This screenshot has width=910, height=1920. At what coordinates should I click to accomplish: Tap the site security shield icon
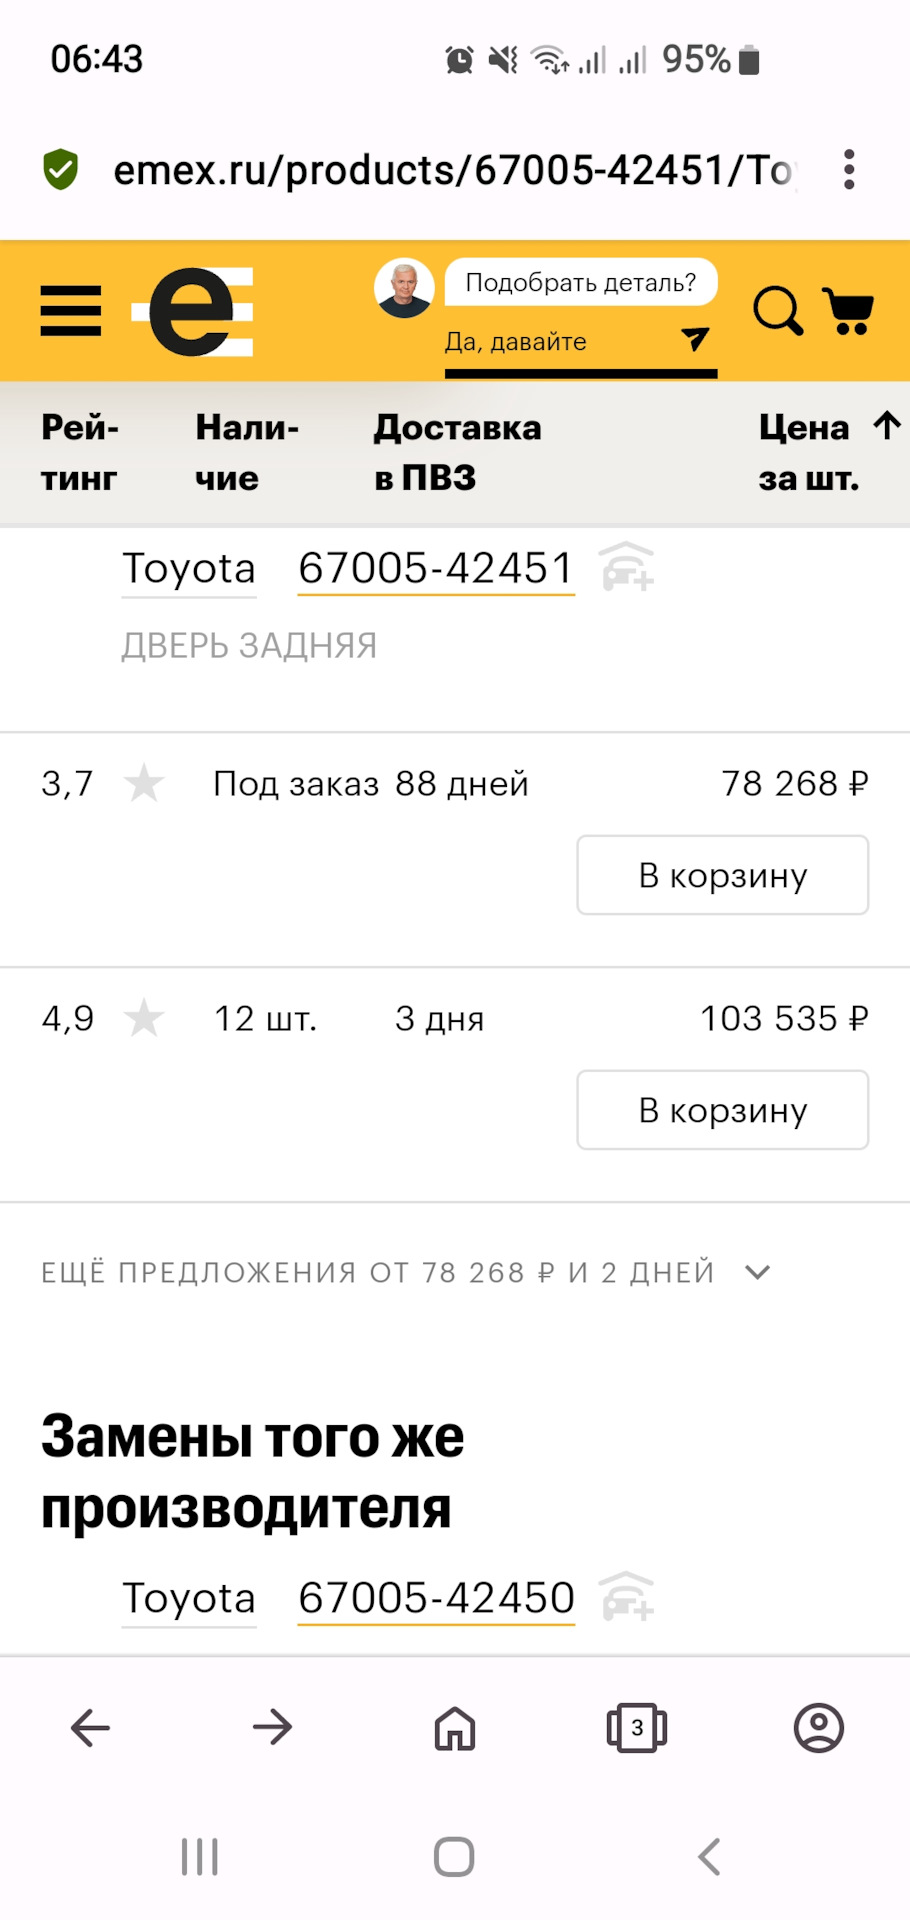(61, 170)
